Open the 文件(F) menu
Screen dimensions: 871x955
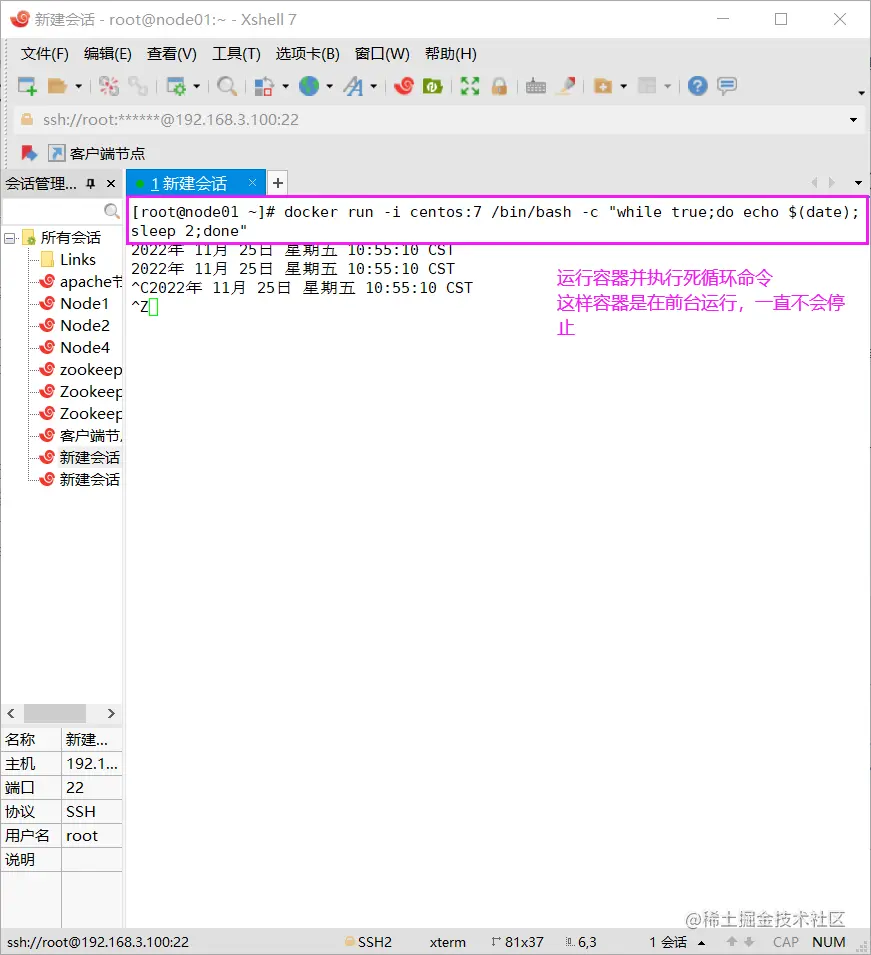click(44, 54)
